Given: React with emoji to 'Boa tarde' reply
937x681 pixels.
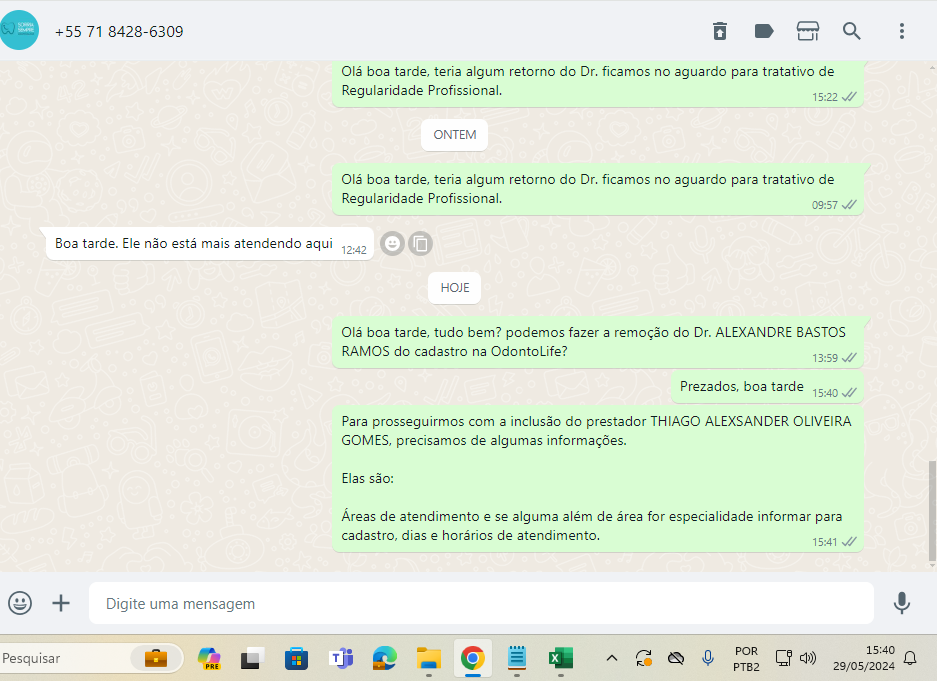Looking at the screenshot, I should (x=392, y=243).
